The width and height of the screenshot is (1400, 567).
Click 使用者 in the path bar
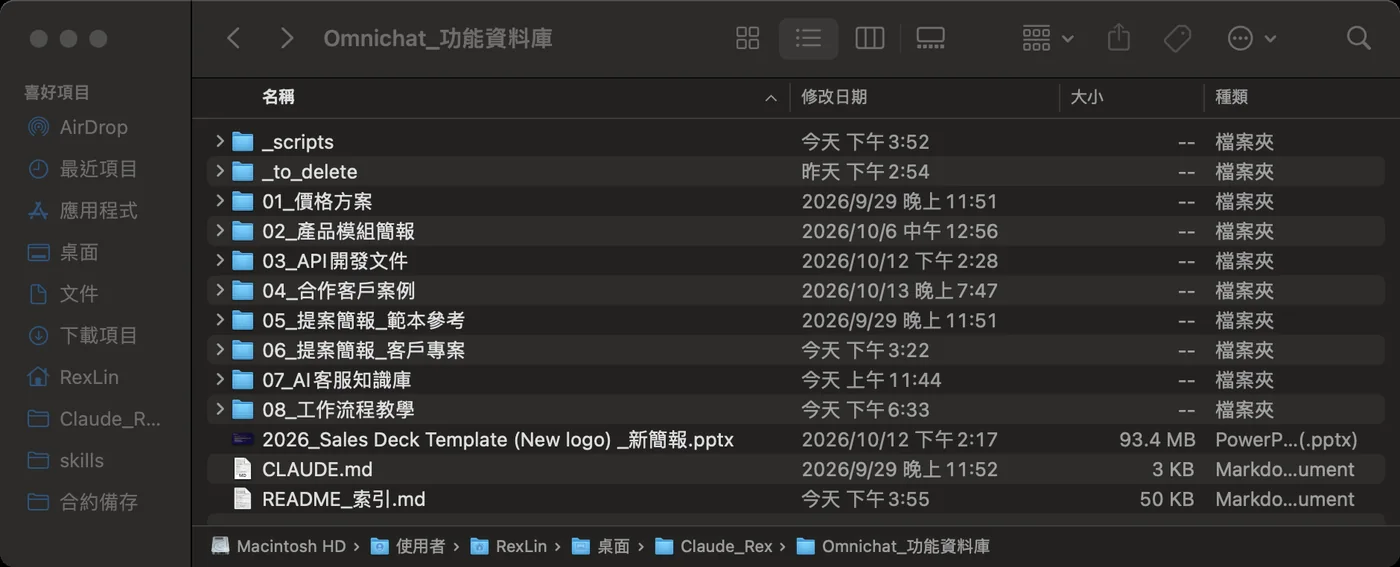pos(408,546)
